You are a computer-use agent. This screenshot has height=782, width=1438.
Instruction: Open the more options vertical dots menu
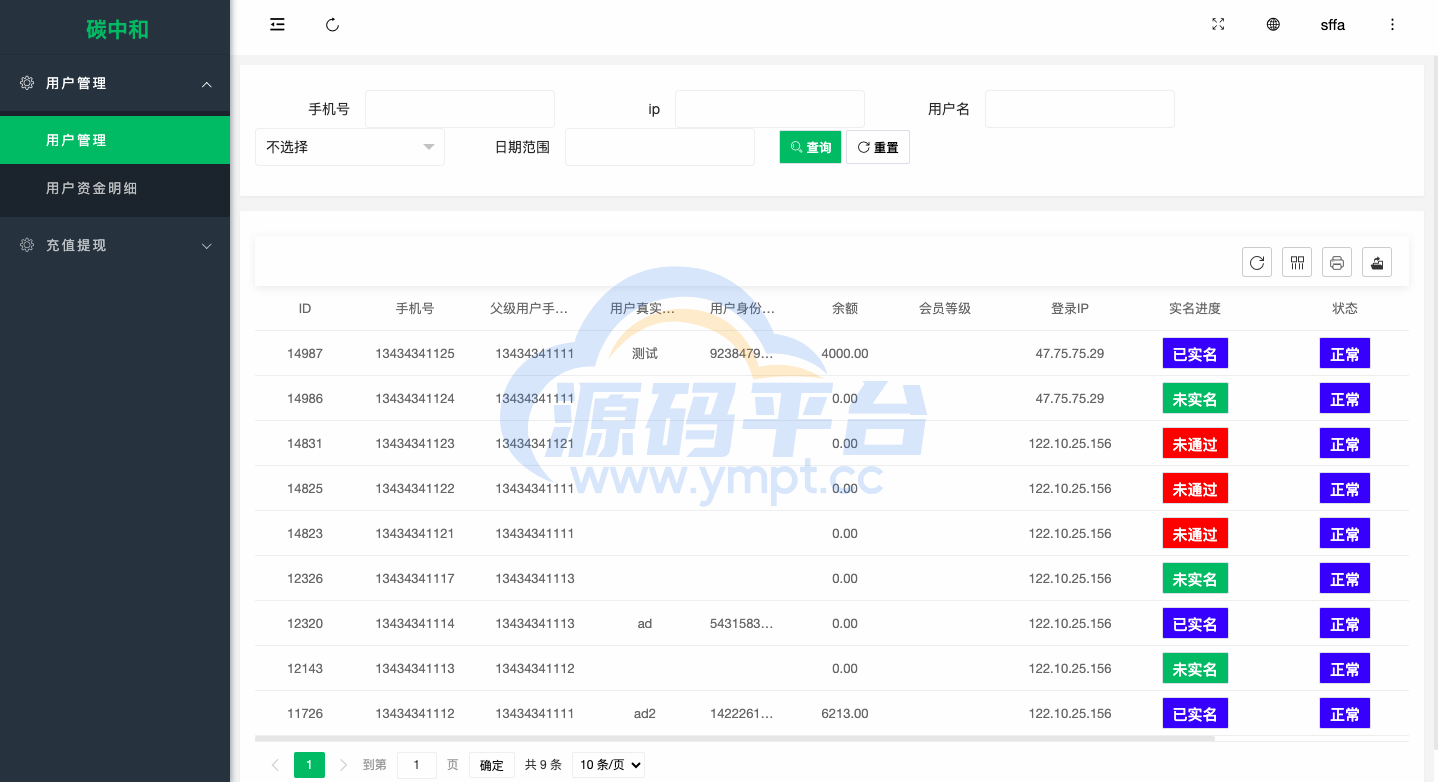pyautogui.click(x=1392, y=25)
